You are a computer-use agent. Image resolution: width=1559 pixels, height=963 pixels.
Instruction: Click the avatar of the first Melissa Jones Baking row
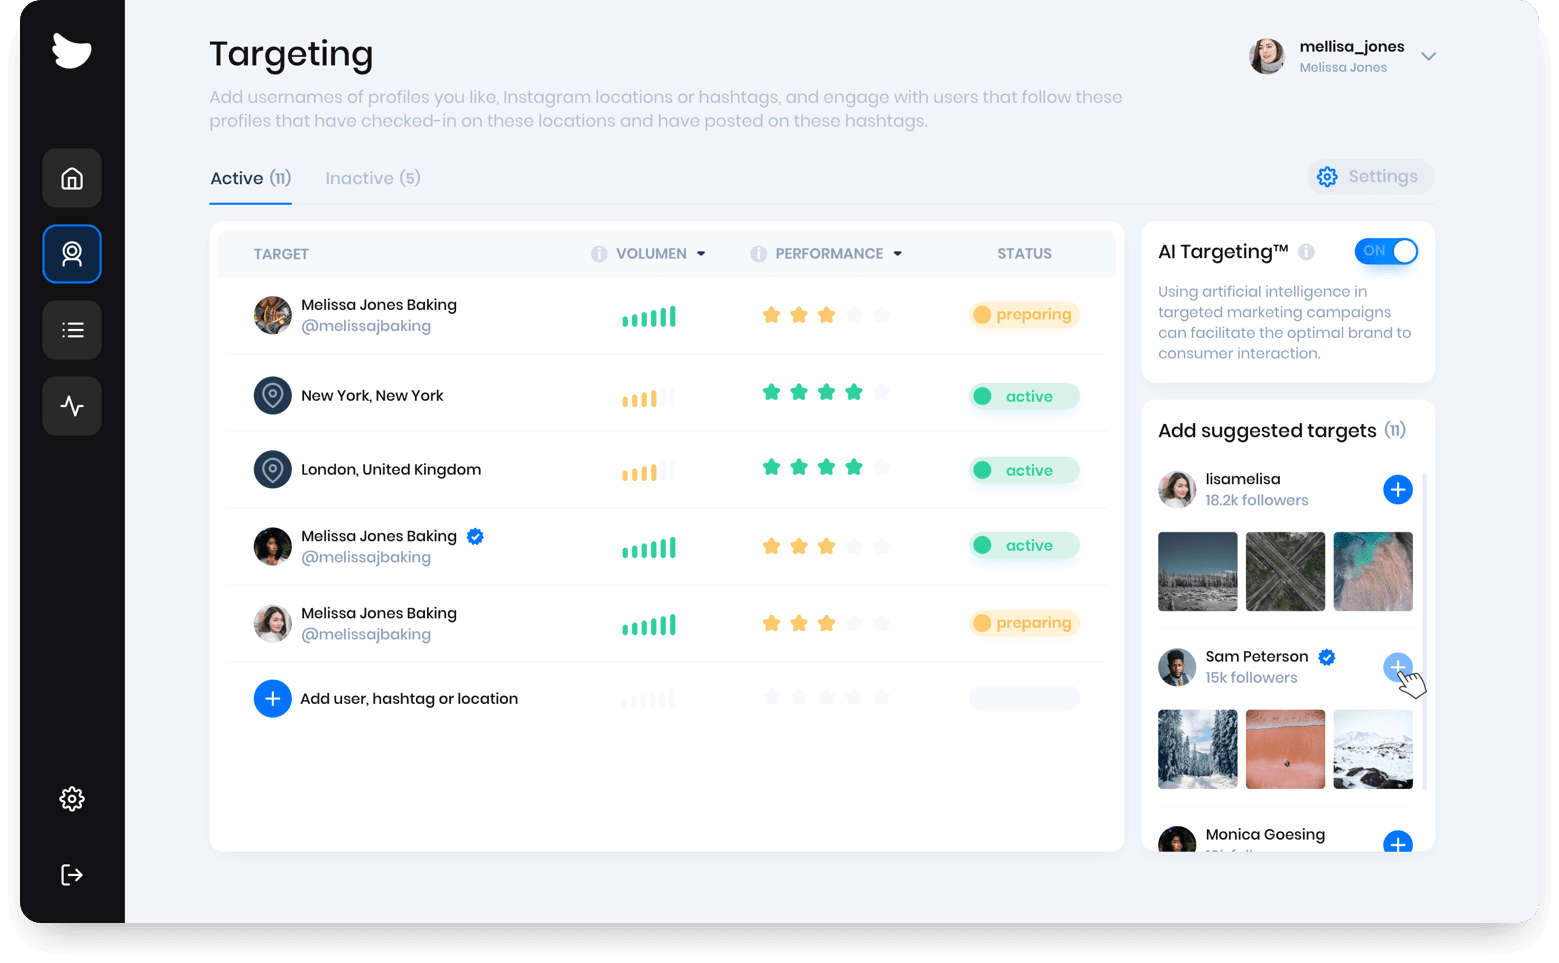(272, 315)
